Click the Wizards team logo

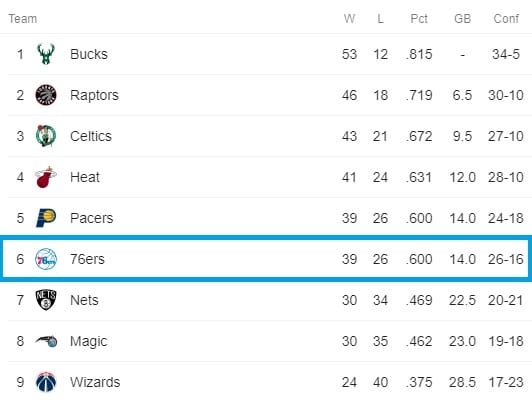(x=46, y=382)
